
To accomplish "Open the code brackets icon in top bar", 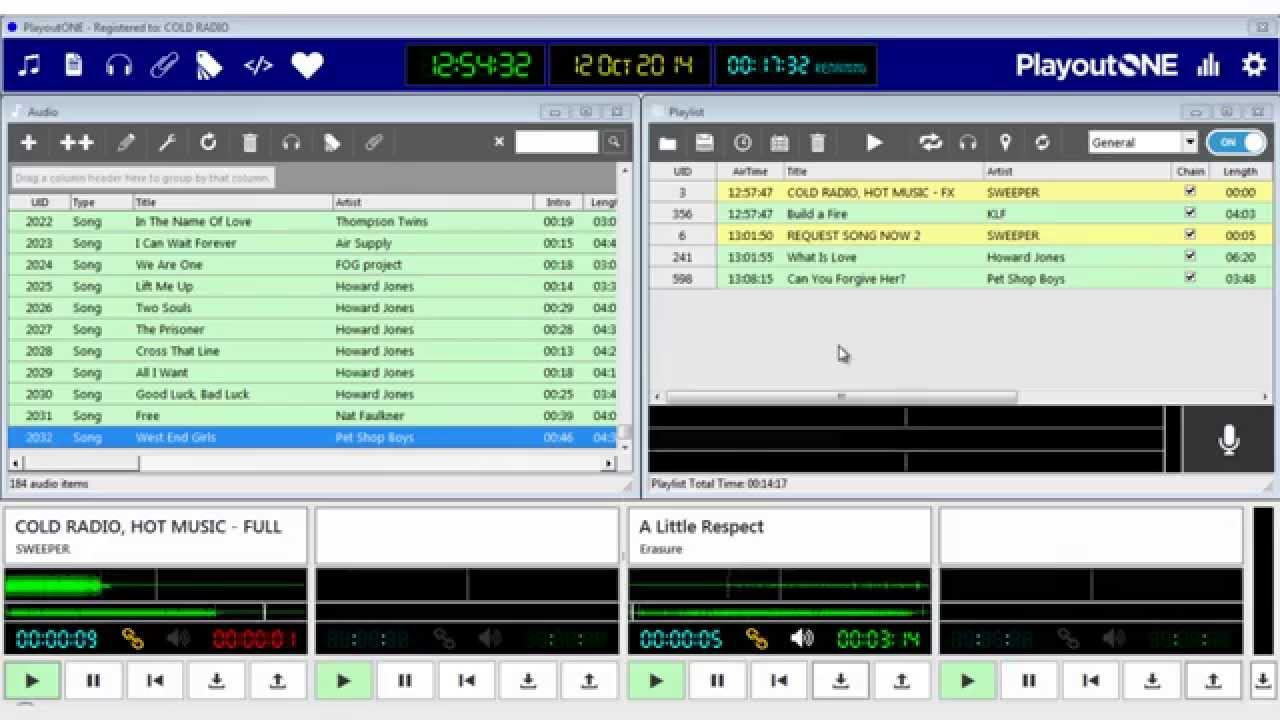I will click(x=258, y=66).
